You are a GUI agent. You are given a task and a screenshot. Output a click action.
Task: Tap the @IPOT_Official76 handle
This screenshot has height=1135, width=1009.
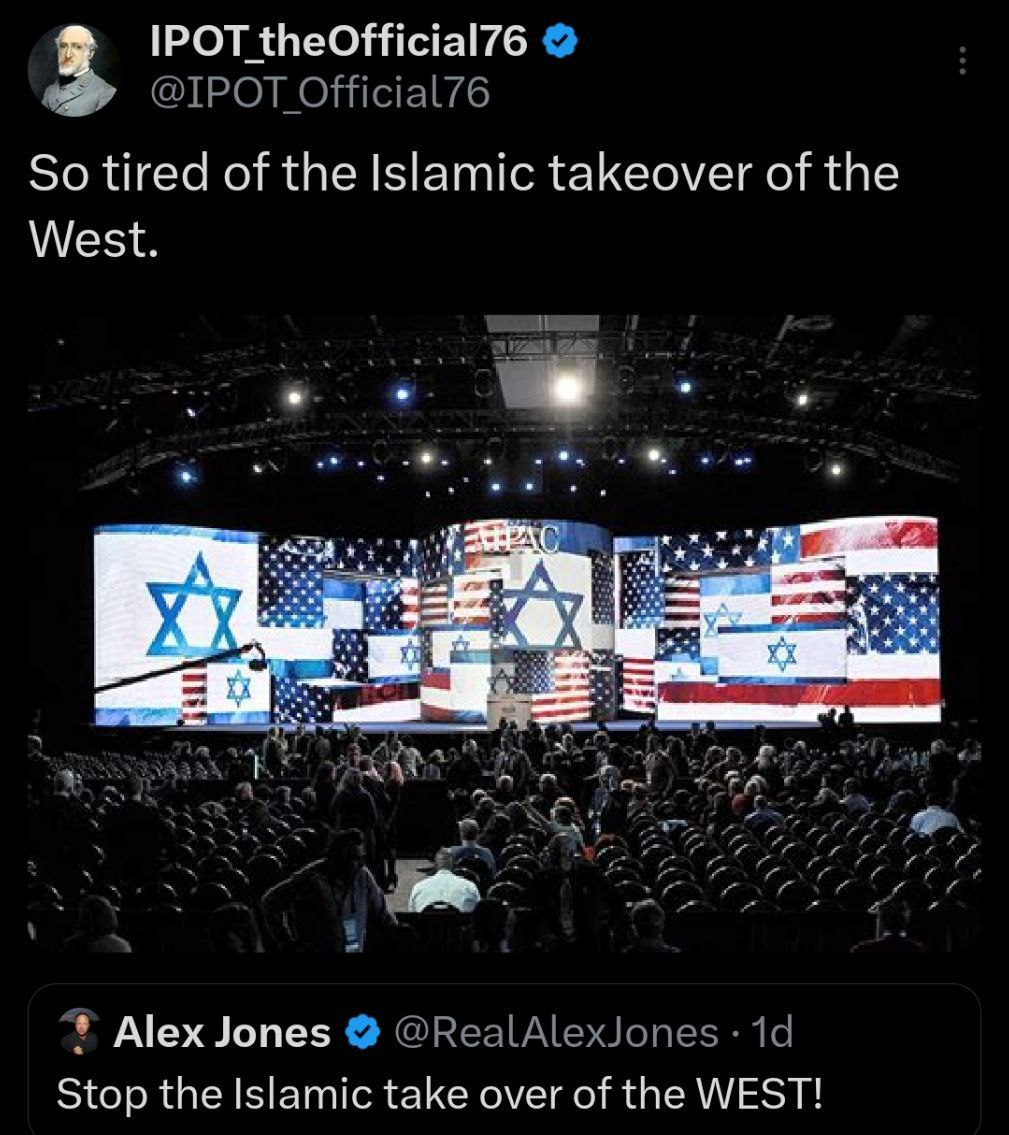pyautogui.click(x=319, y=92)
